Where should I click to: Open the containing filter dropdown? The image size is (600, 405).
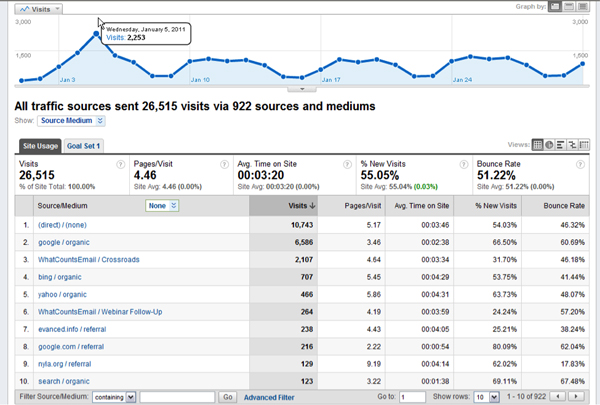click(x=113, y=397)
